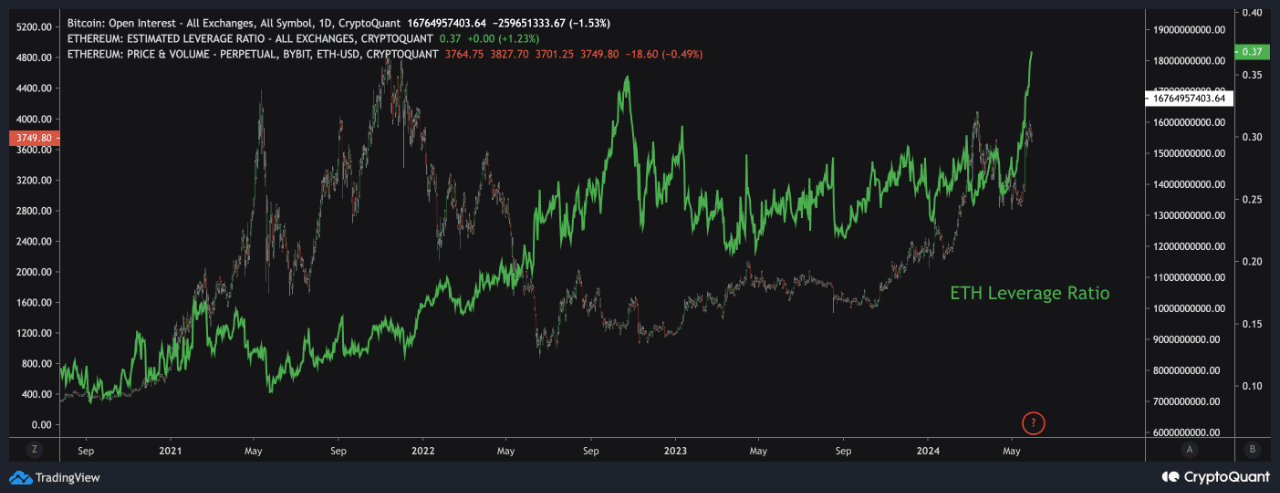The image size is (1280, 493).
Task: Click the 2023 label on time axis
Action: pyautogui.click(x=675, y=451)
